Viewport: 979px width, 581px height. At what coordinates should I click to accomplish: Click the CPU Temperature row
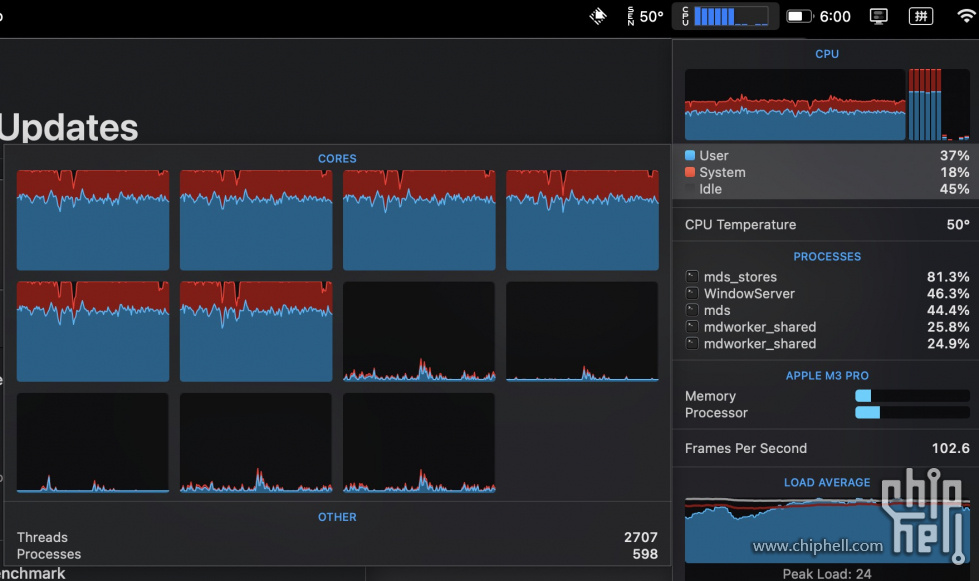[x=827, y=225]
